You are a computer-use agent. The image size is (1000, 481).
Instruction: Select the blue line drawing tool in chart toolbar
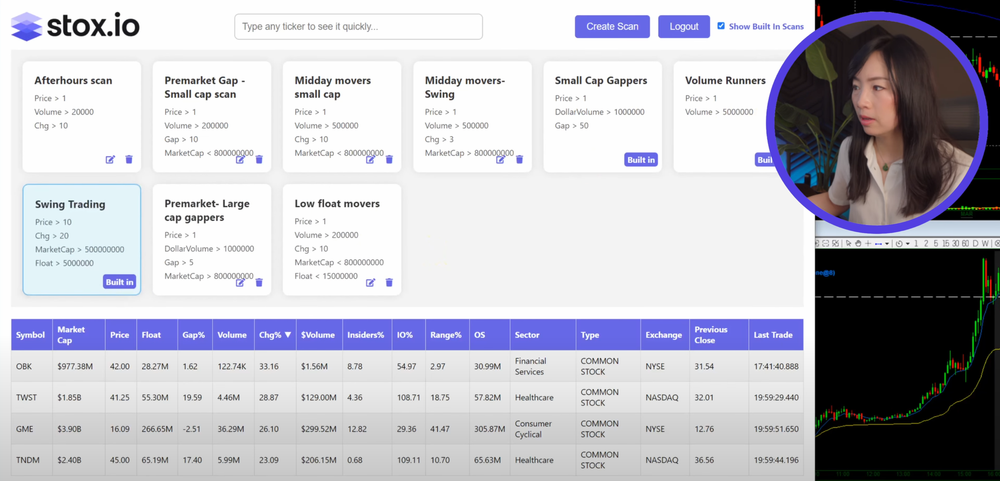click(x=878, y=244)
